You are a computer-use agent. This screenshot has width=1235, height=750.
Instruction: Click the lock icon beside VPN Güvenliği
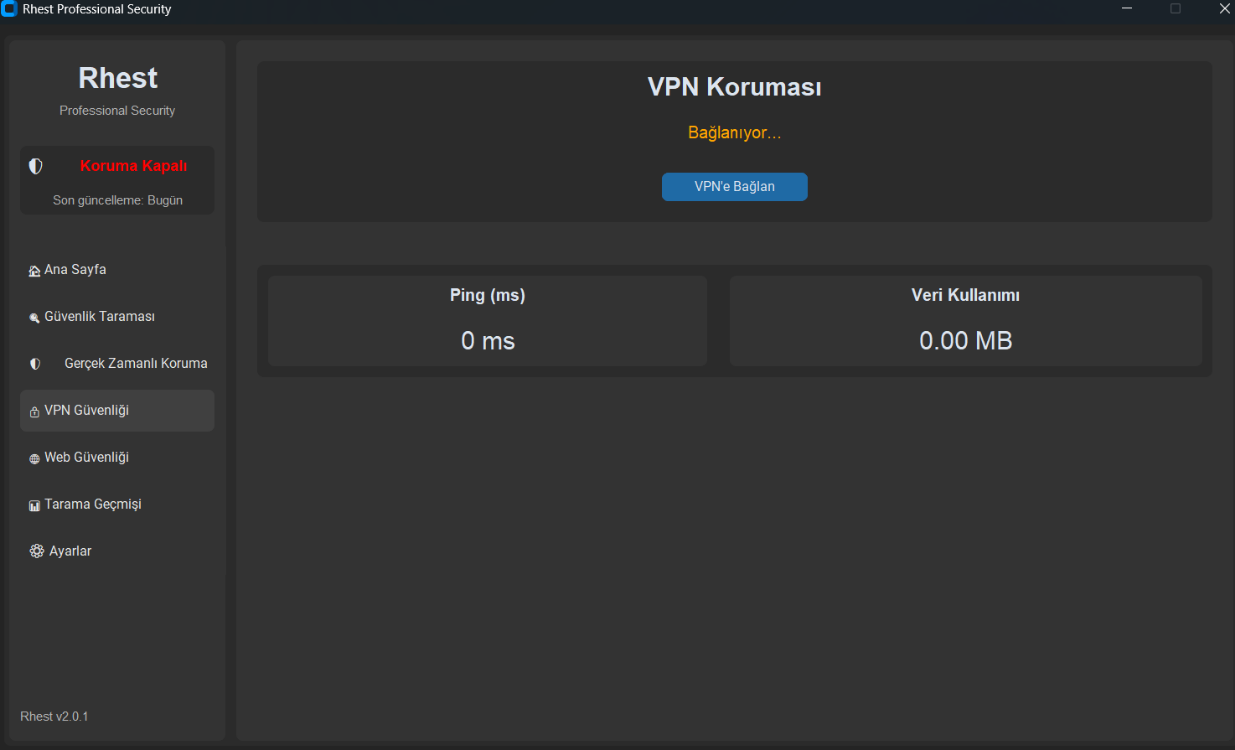click(x=35, y=412)
